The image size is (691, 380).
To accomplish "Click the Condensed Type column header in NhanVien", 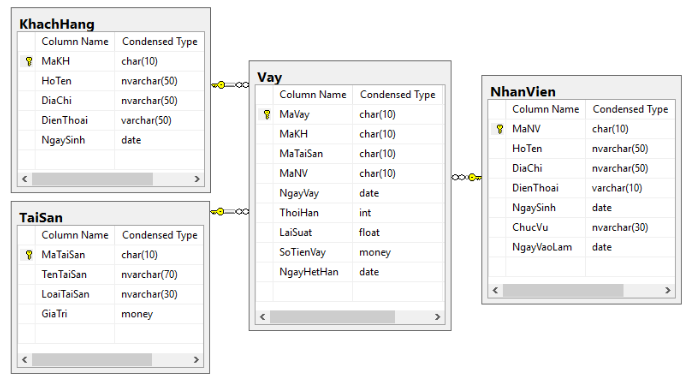I will 630,109.
